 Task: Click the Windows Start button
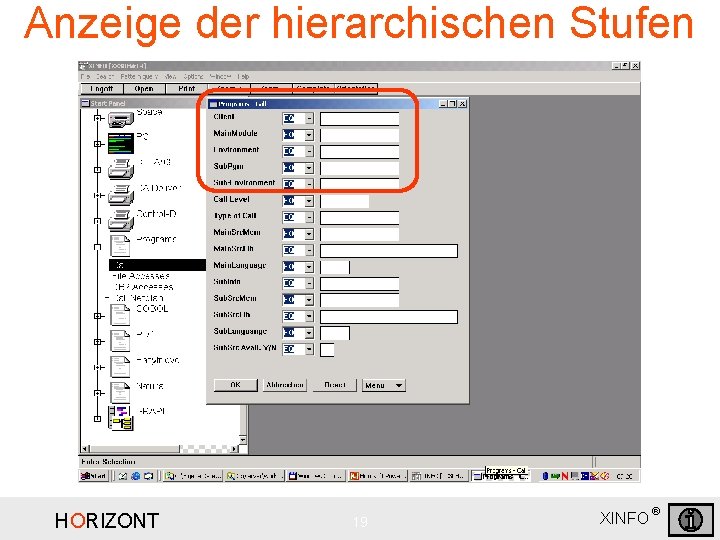[94, 476]
